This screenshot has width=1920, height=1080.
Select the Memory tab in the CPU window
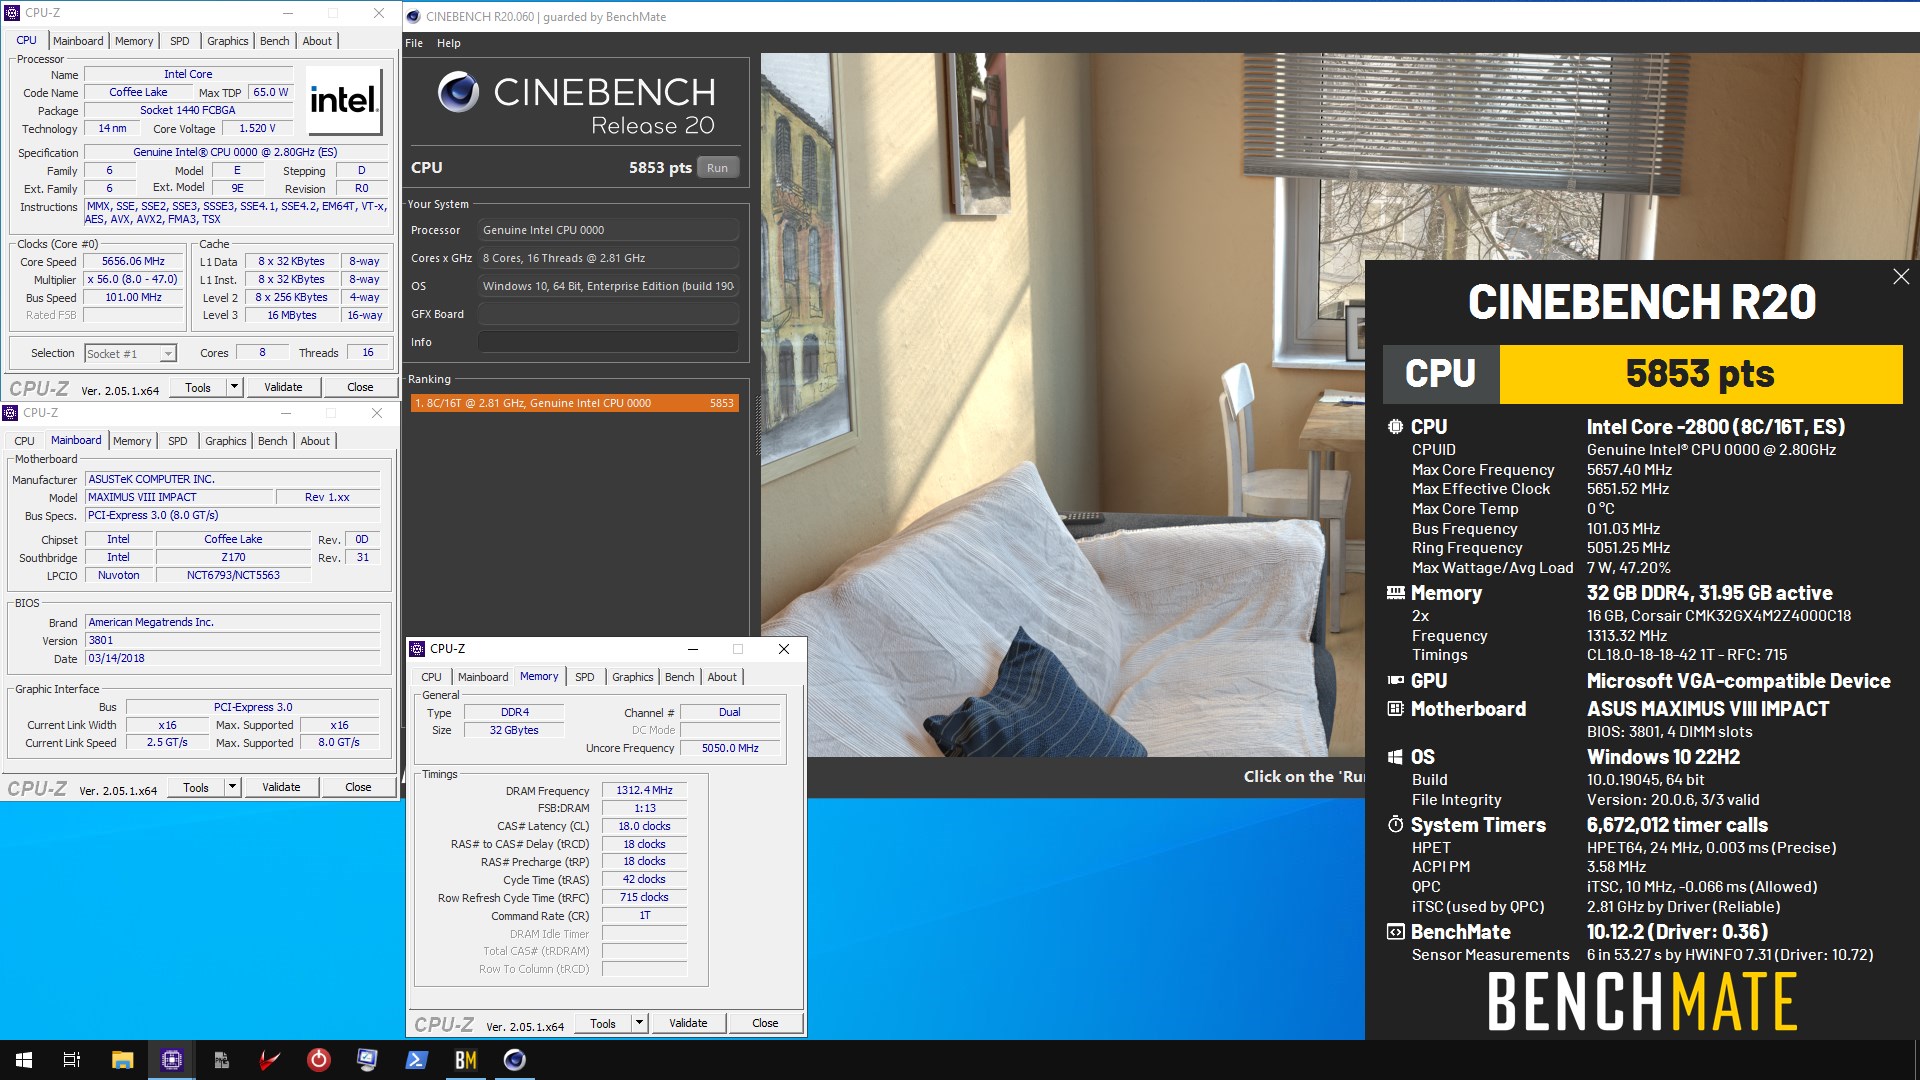[x=134, y=41]
